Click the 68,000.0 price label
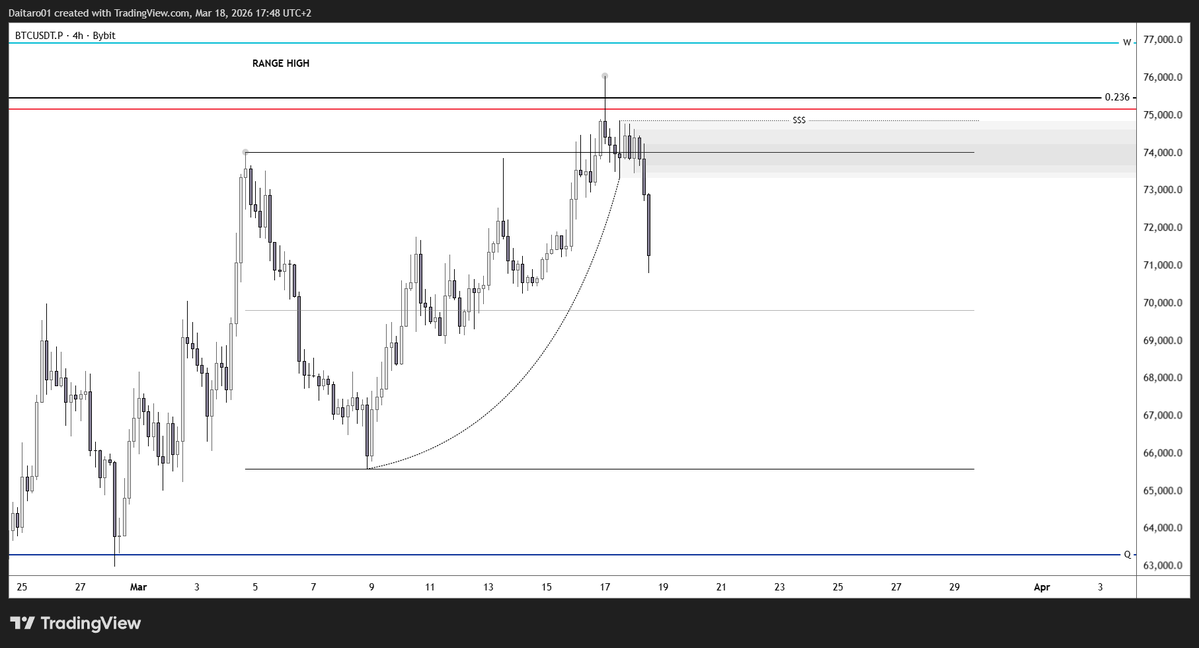 pos(1162,378)
